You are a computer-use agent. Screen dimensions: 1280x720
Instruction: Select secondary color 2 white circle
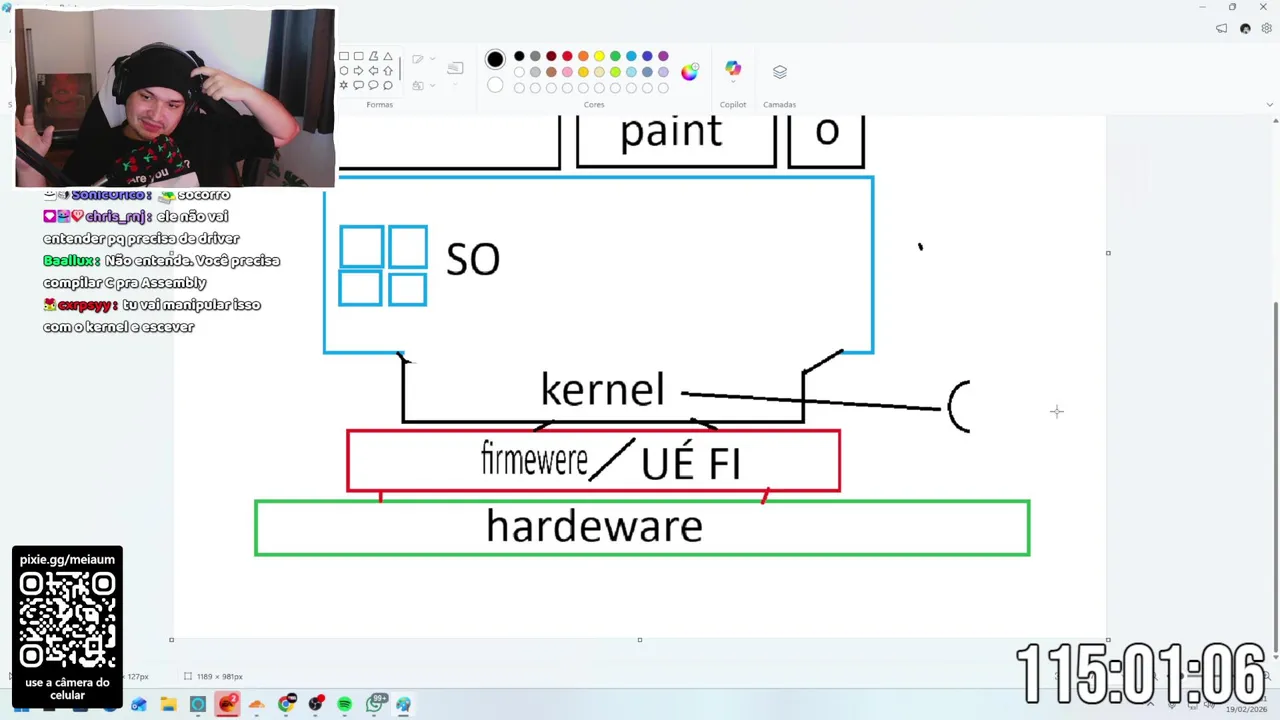tap(495, 85)
